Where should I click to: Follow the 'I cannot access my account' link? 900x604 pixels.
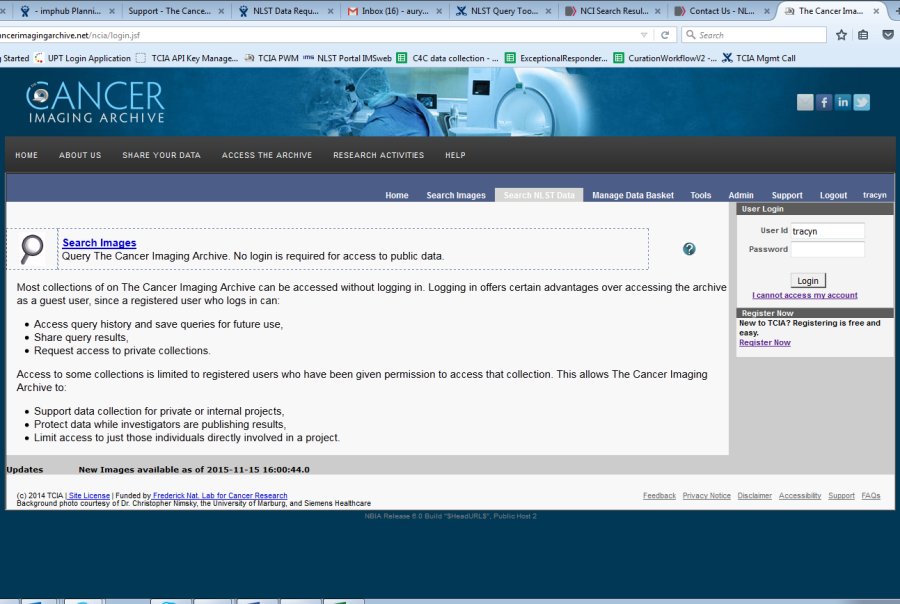click(x=805, y=295)
